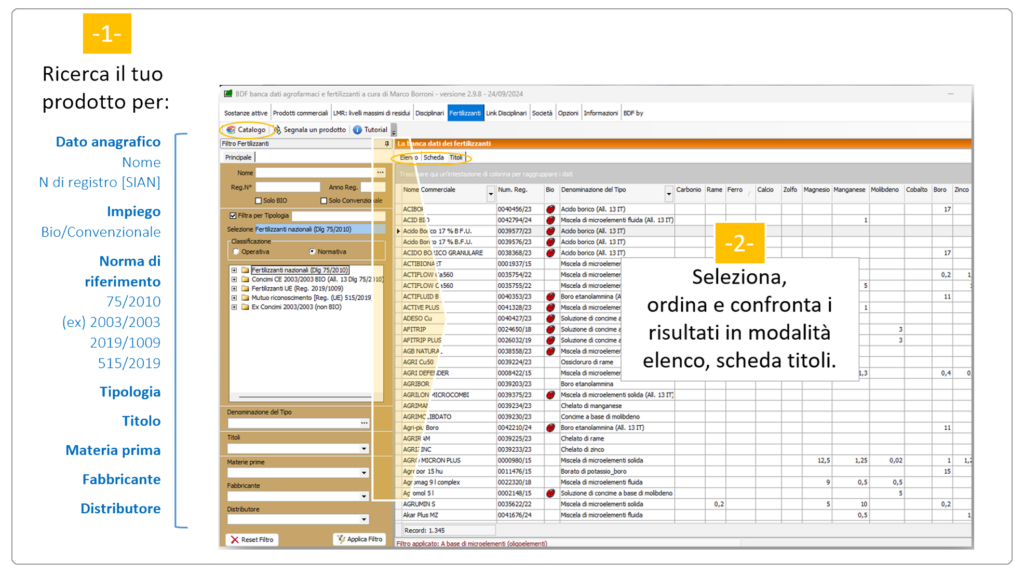Click the Applica Filtro button
Viewport: 1024px width, 574px height.
[x=359, y=539]
